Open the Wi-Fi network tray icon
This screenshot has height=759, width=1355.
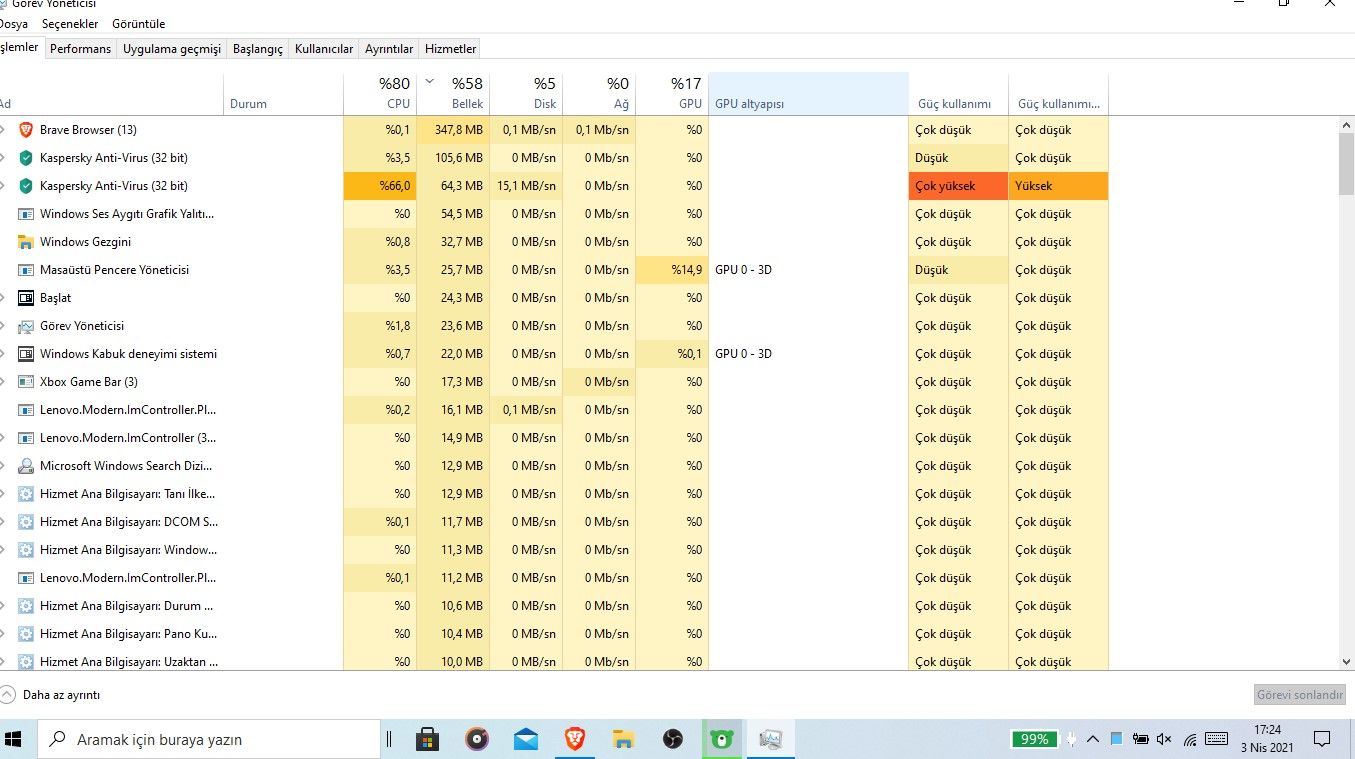click(1190, 739)
